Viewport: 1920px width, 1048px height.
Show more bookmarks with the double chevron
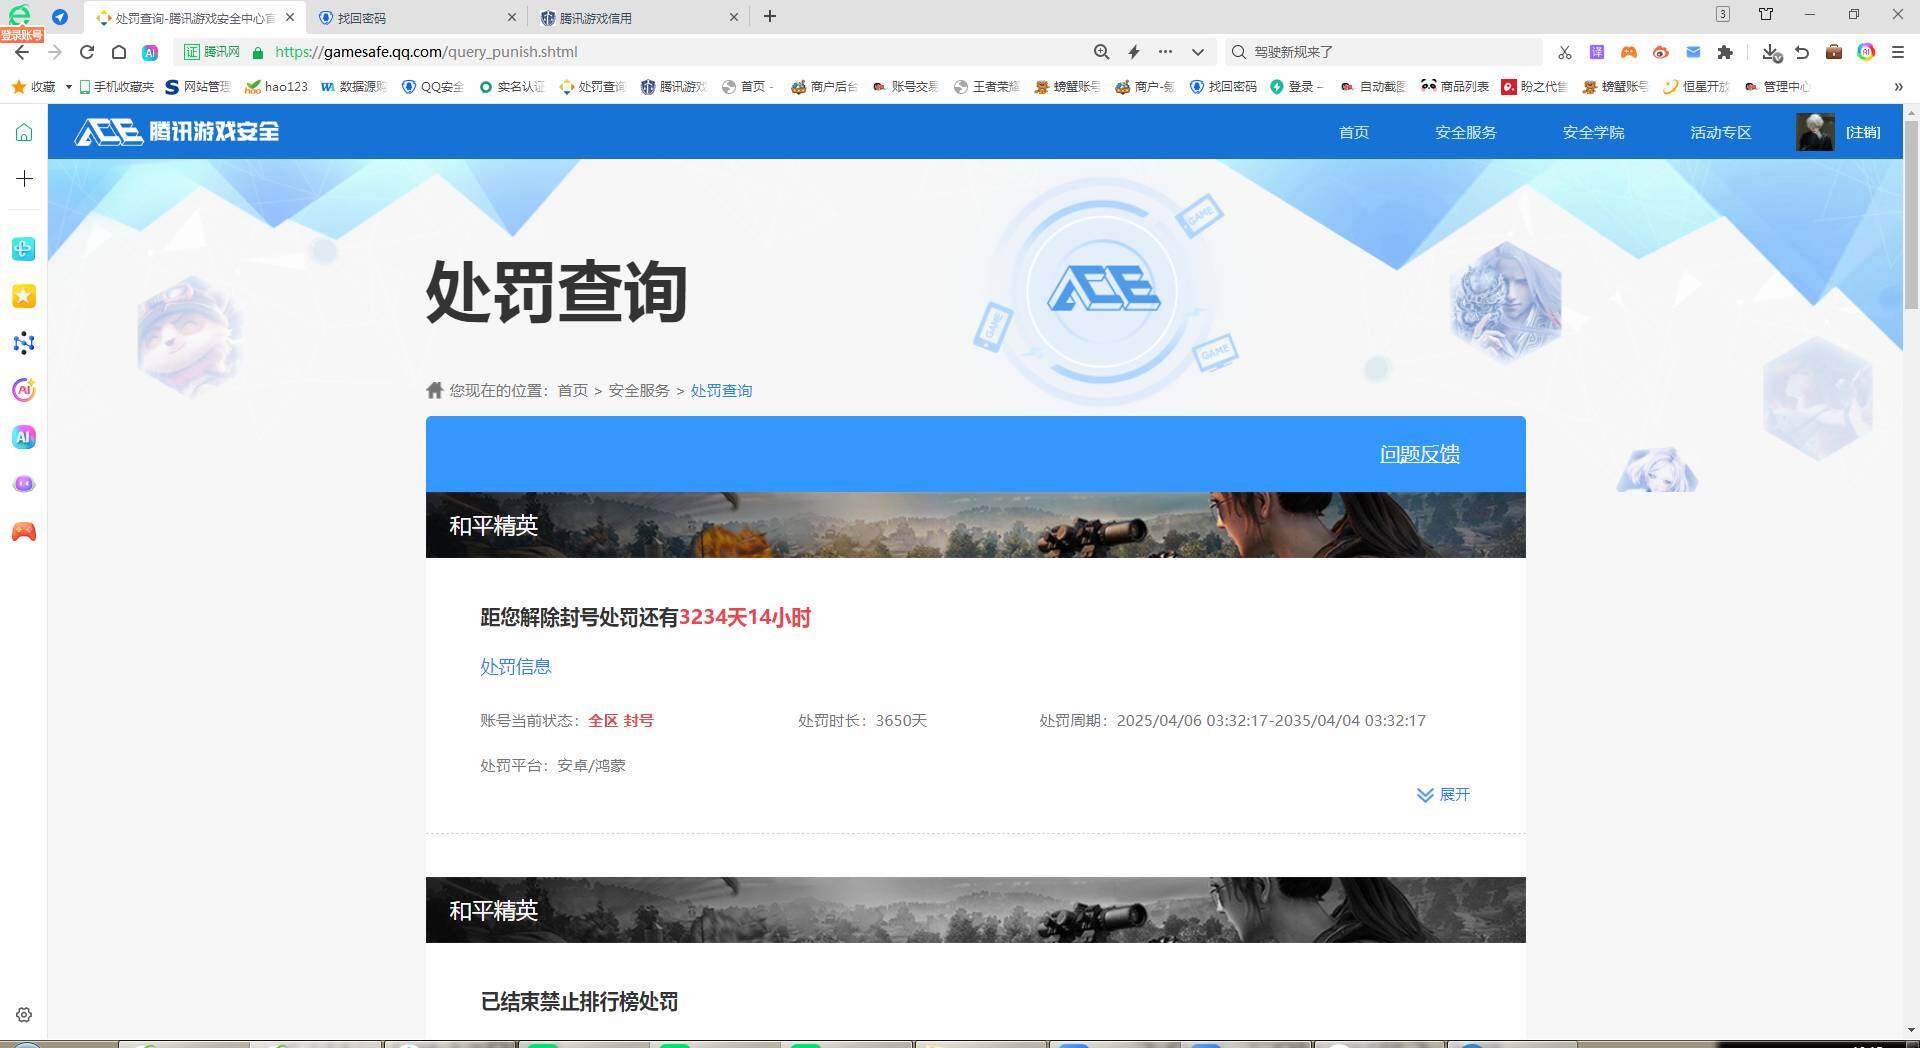(1898, 87)
